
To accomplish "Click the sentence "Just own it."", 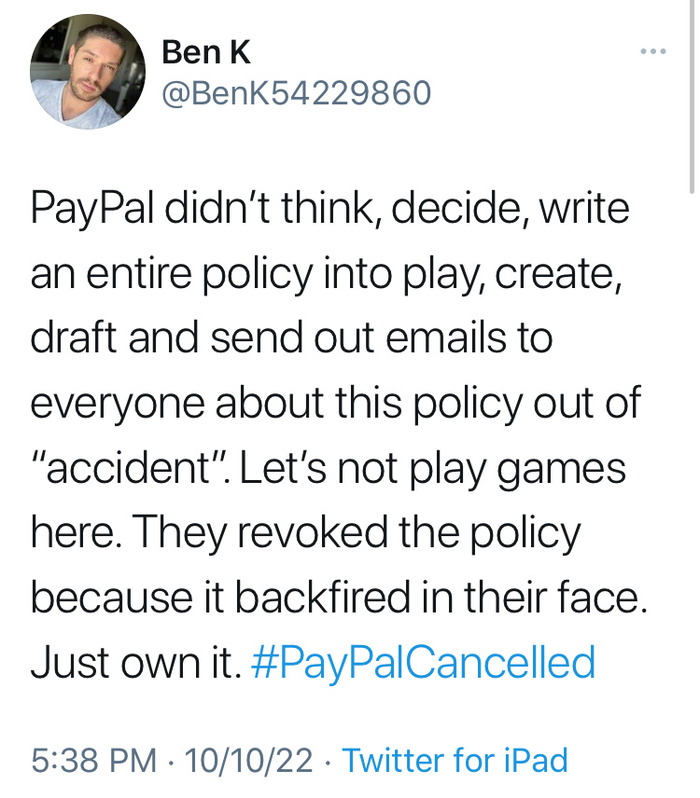I will [x=136, y=663].
